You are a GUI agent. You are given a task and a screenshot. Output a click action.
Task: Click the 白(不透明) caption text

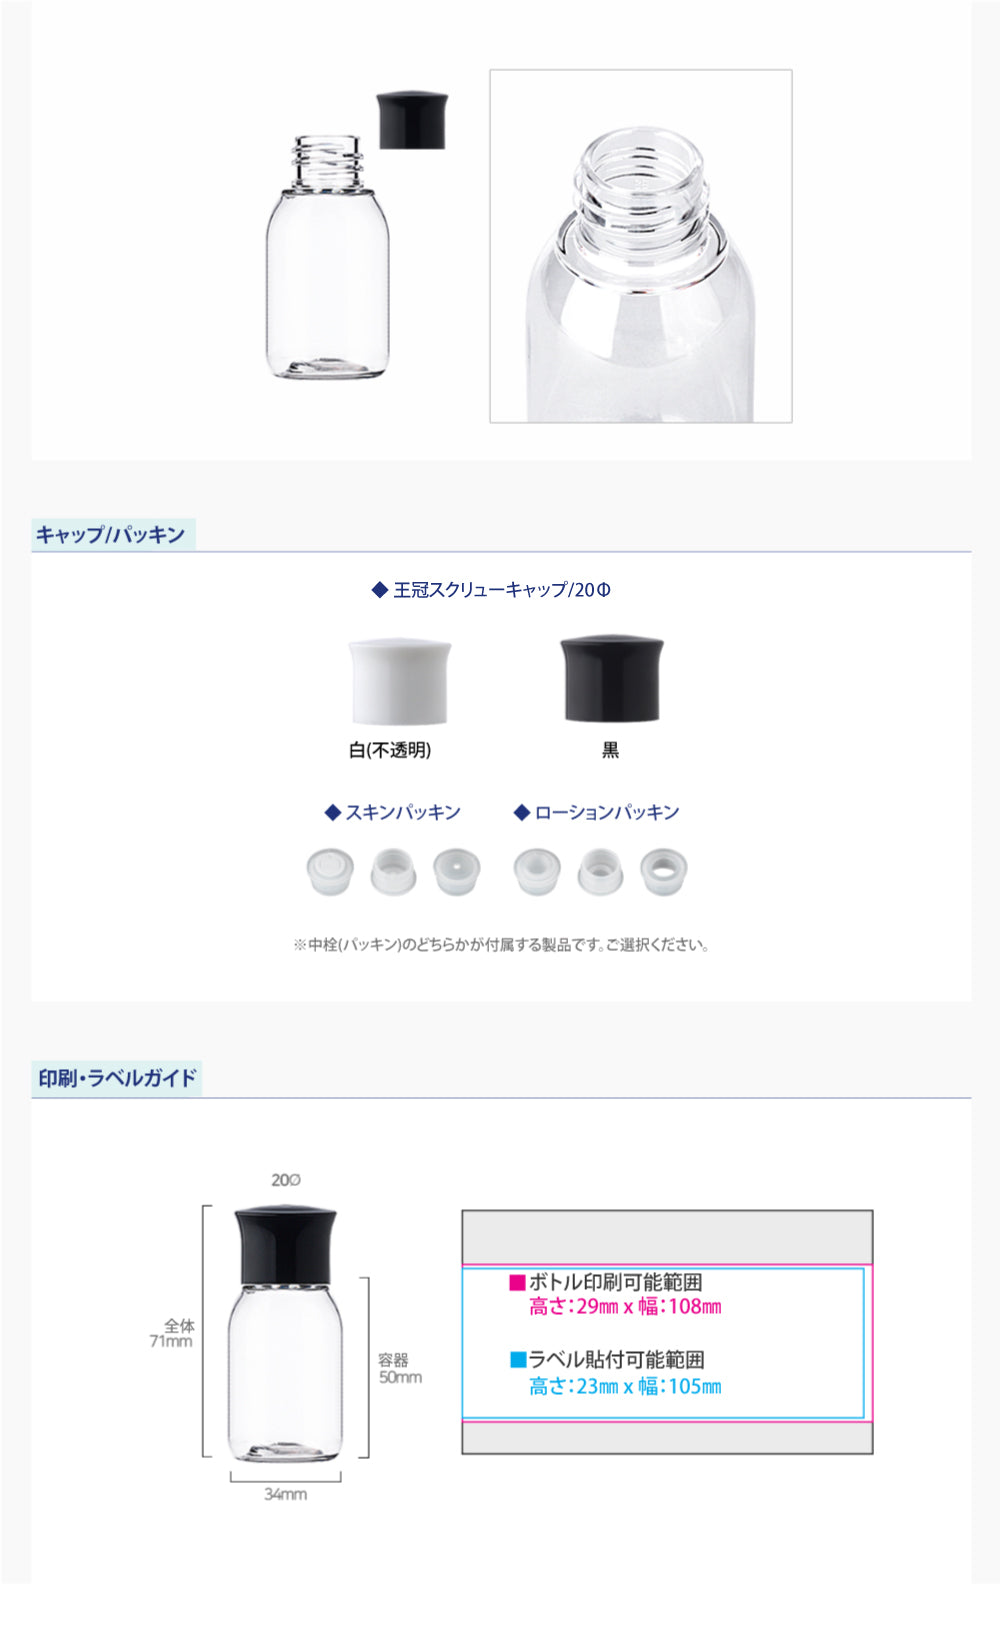(390, 750)
